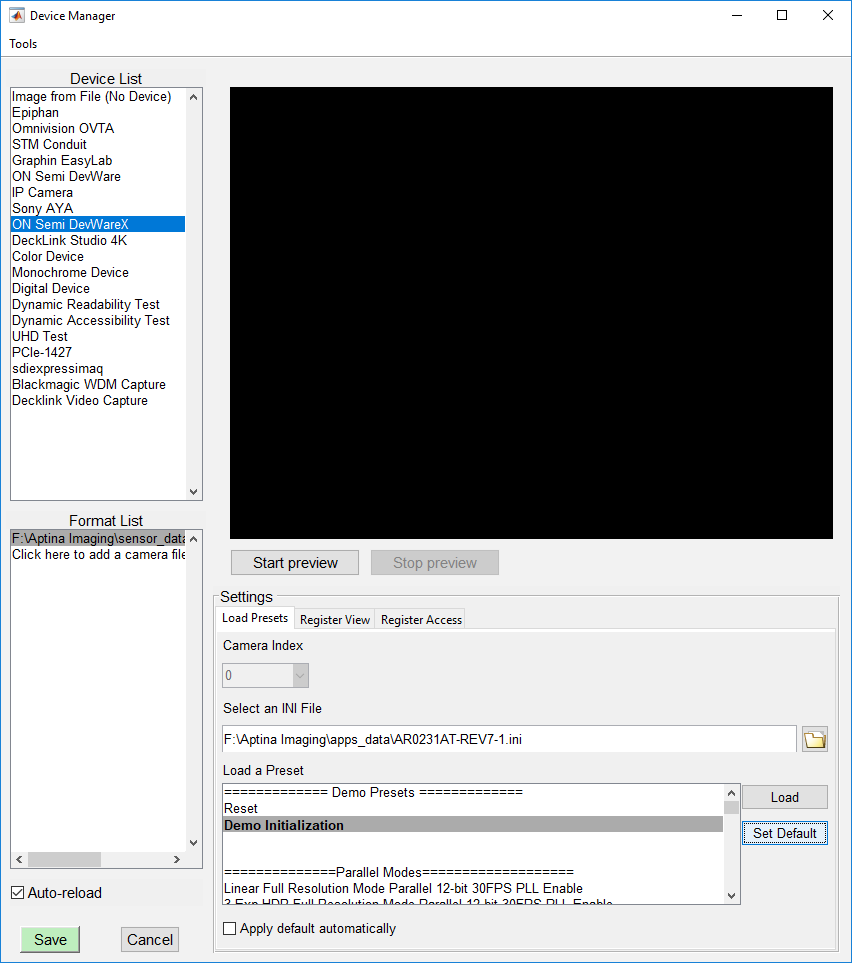Click the preset list scroll down arrow
The width and height of the screenshot is (852, 963).
pyautogui.click(x=731, y=895)
